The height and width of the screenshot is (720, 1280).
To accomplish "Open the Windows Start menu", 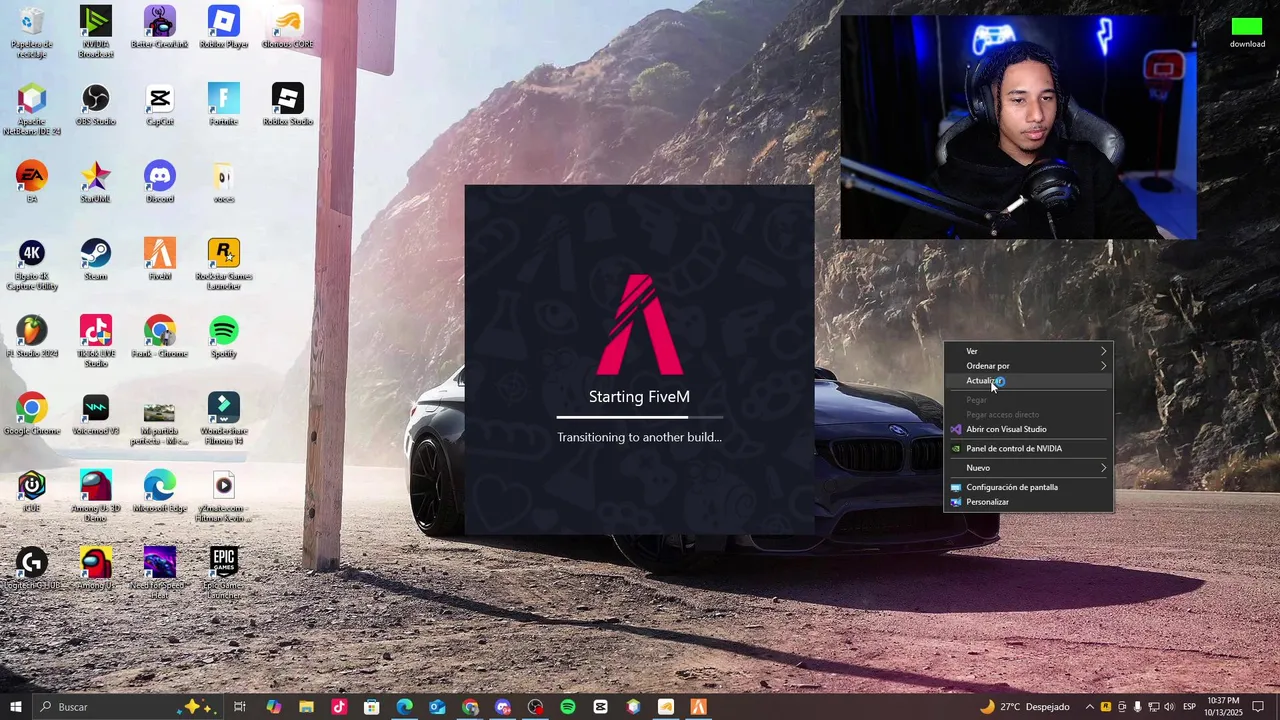I will tap(16, 707).
